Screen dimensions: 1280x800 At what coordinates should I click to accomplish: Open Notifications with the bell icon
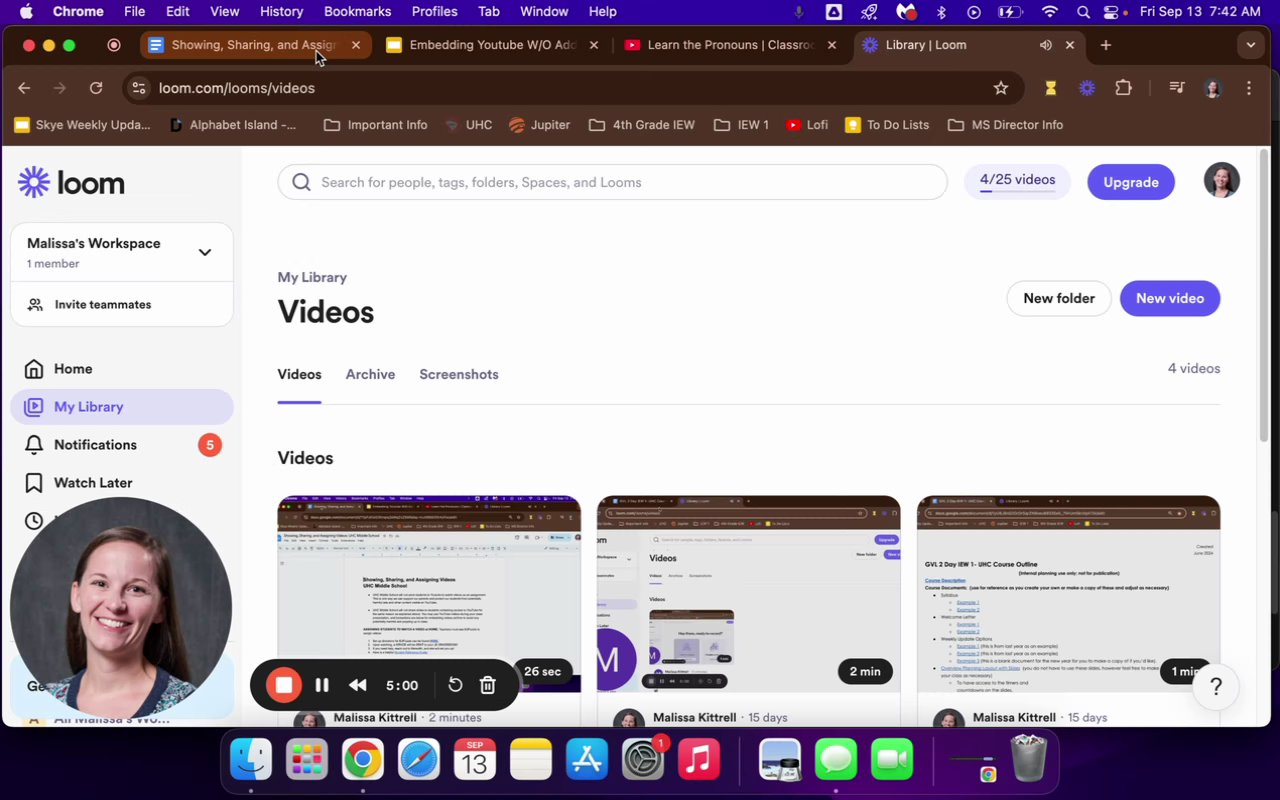click(x=122, y=445)
